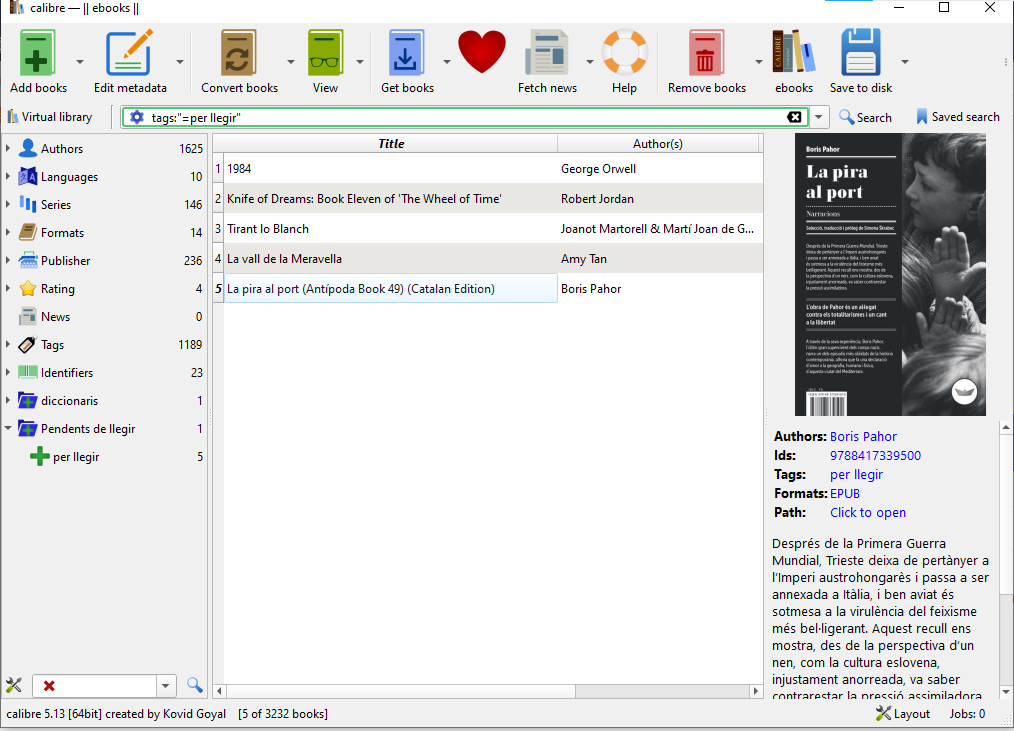
Task: Click the Get books icon
Action: pos(406,52)
